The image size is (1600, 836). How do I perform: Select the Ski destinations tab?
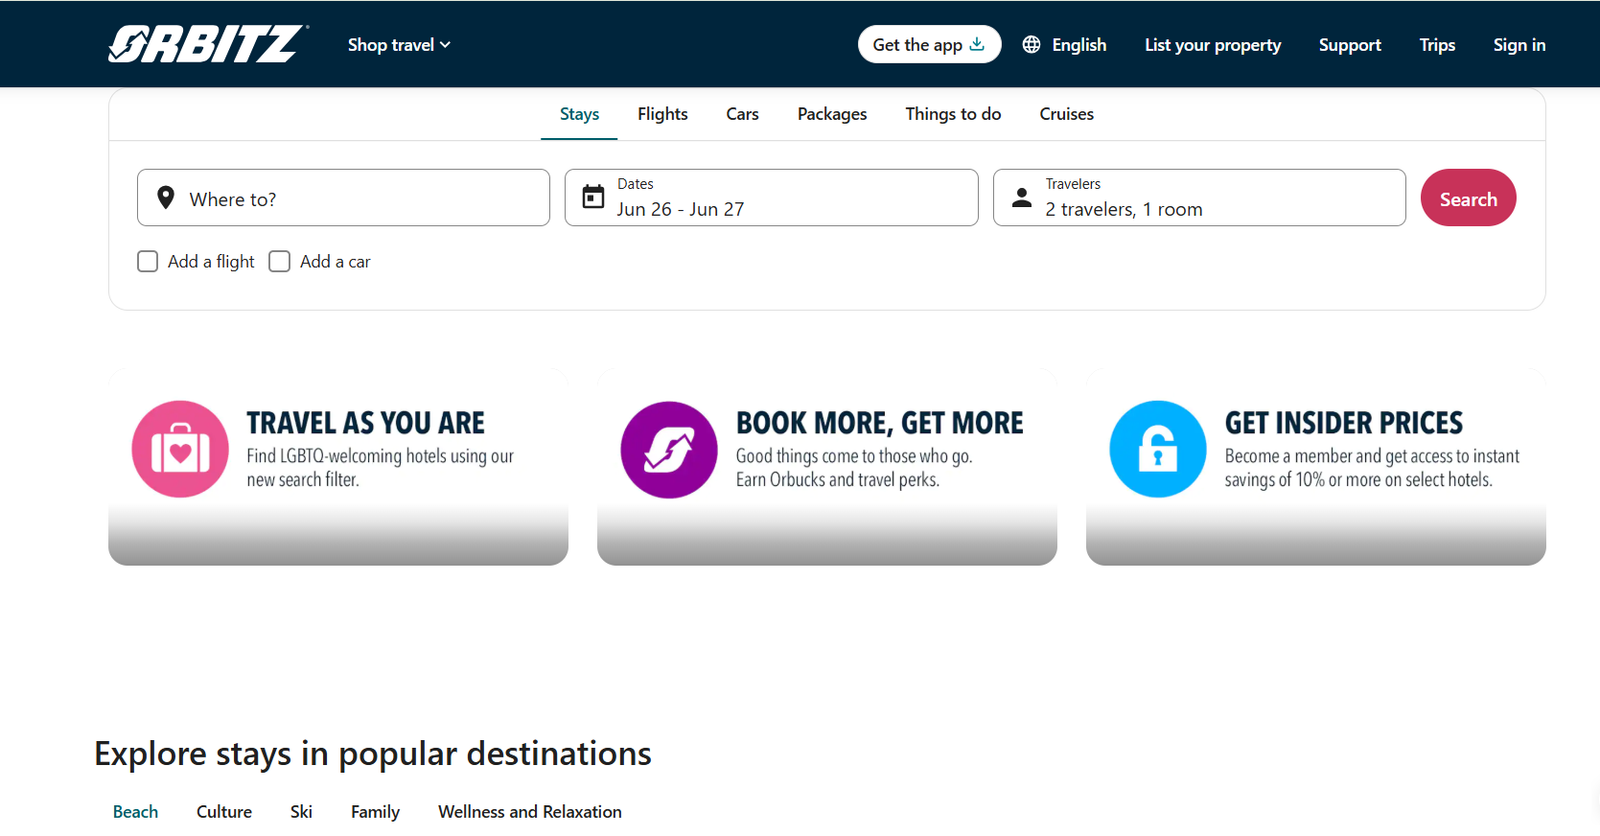301,812
